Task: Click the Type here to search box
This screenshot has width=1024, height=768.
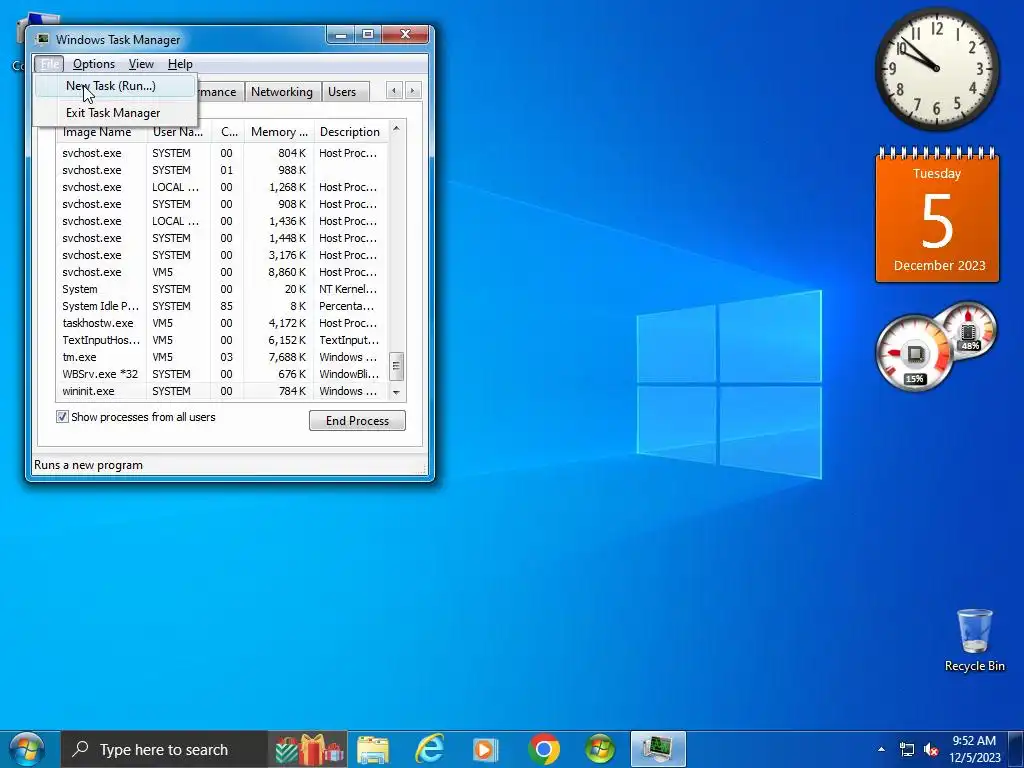Action: pos(164,750)
